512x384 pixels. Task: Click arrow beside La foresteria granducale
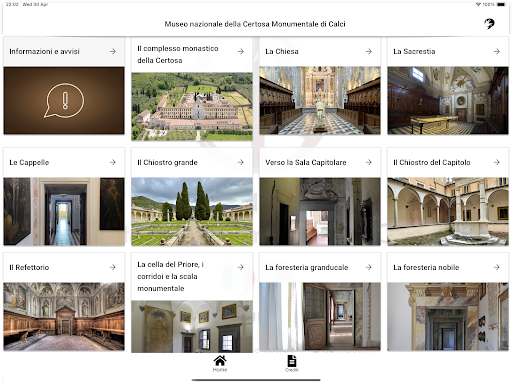369,267
